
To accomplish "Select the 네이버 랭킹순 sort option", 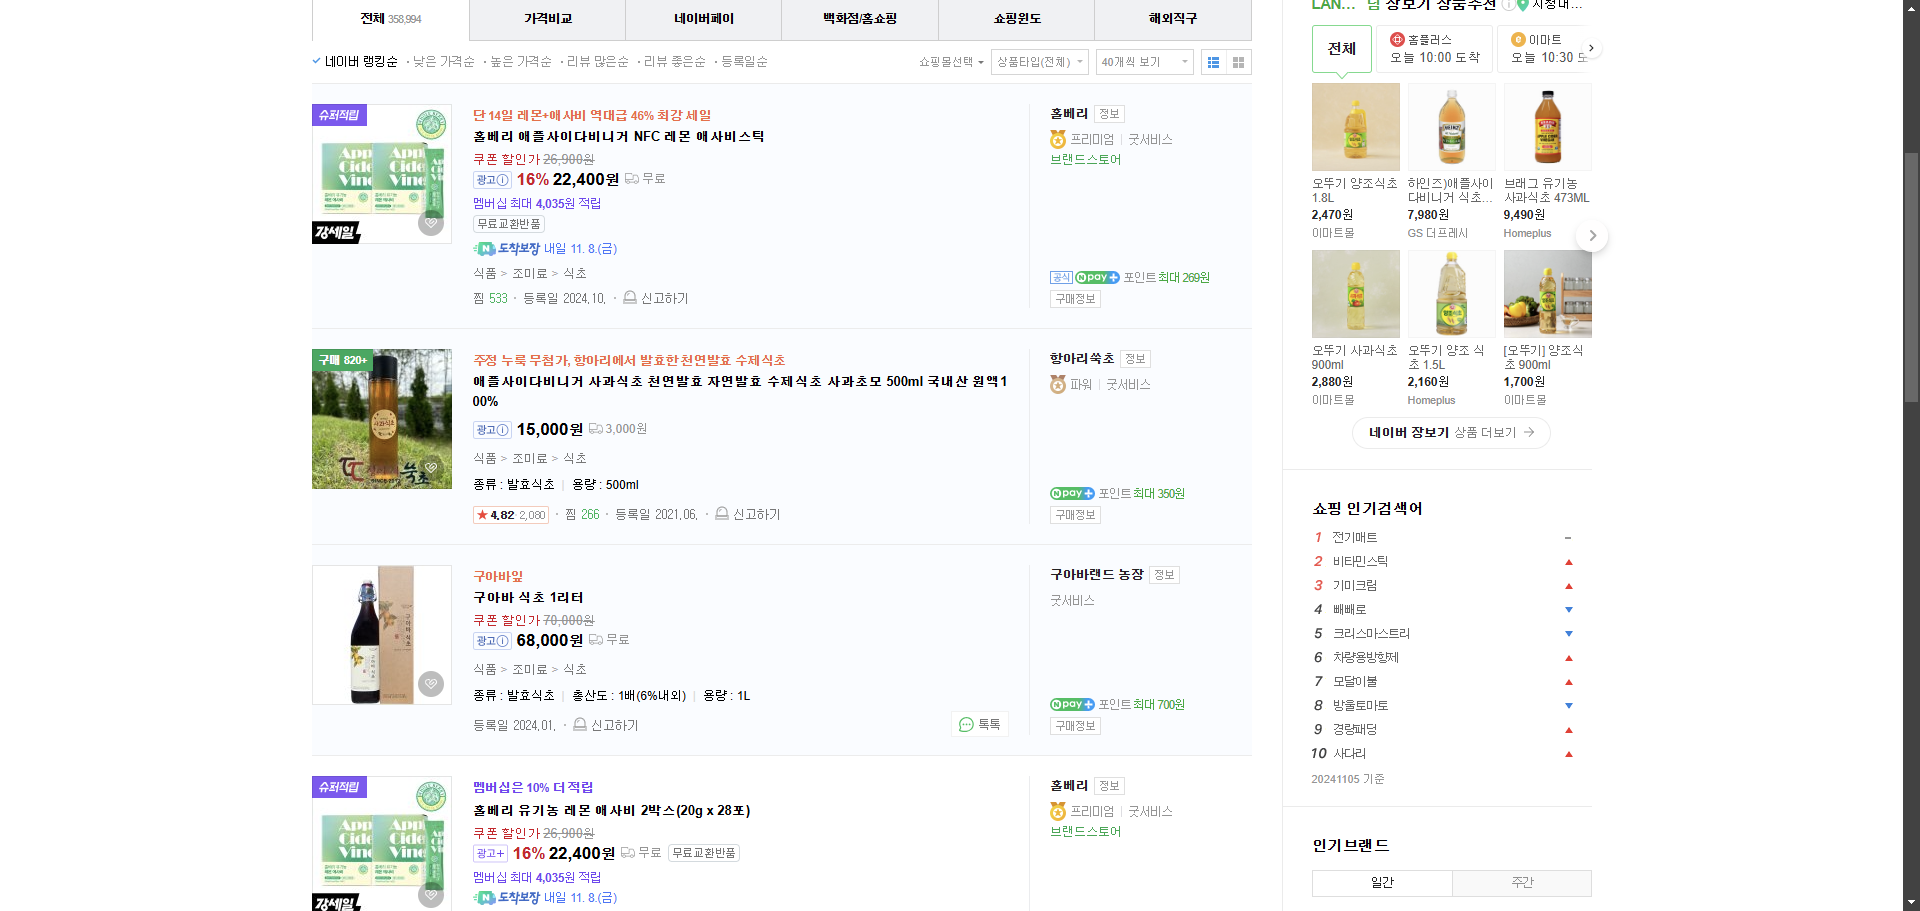I will [x=361, y=62].
